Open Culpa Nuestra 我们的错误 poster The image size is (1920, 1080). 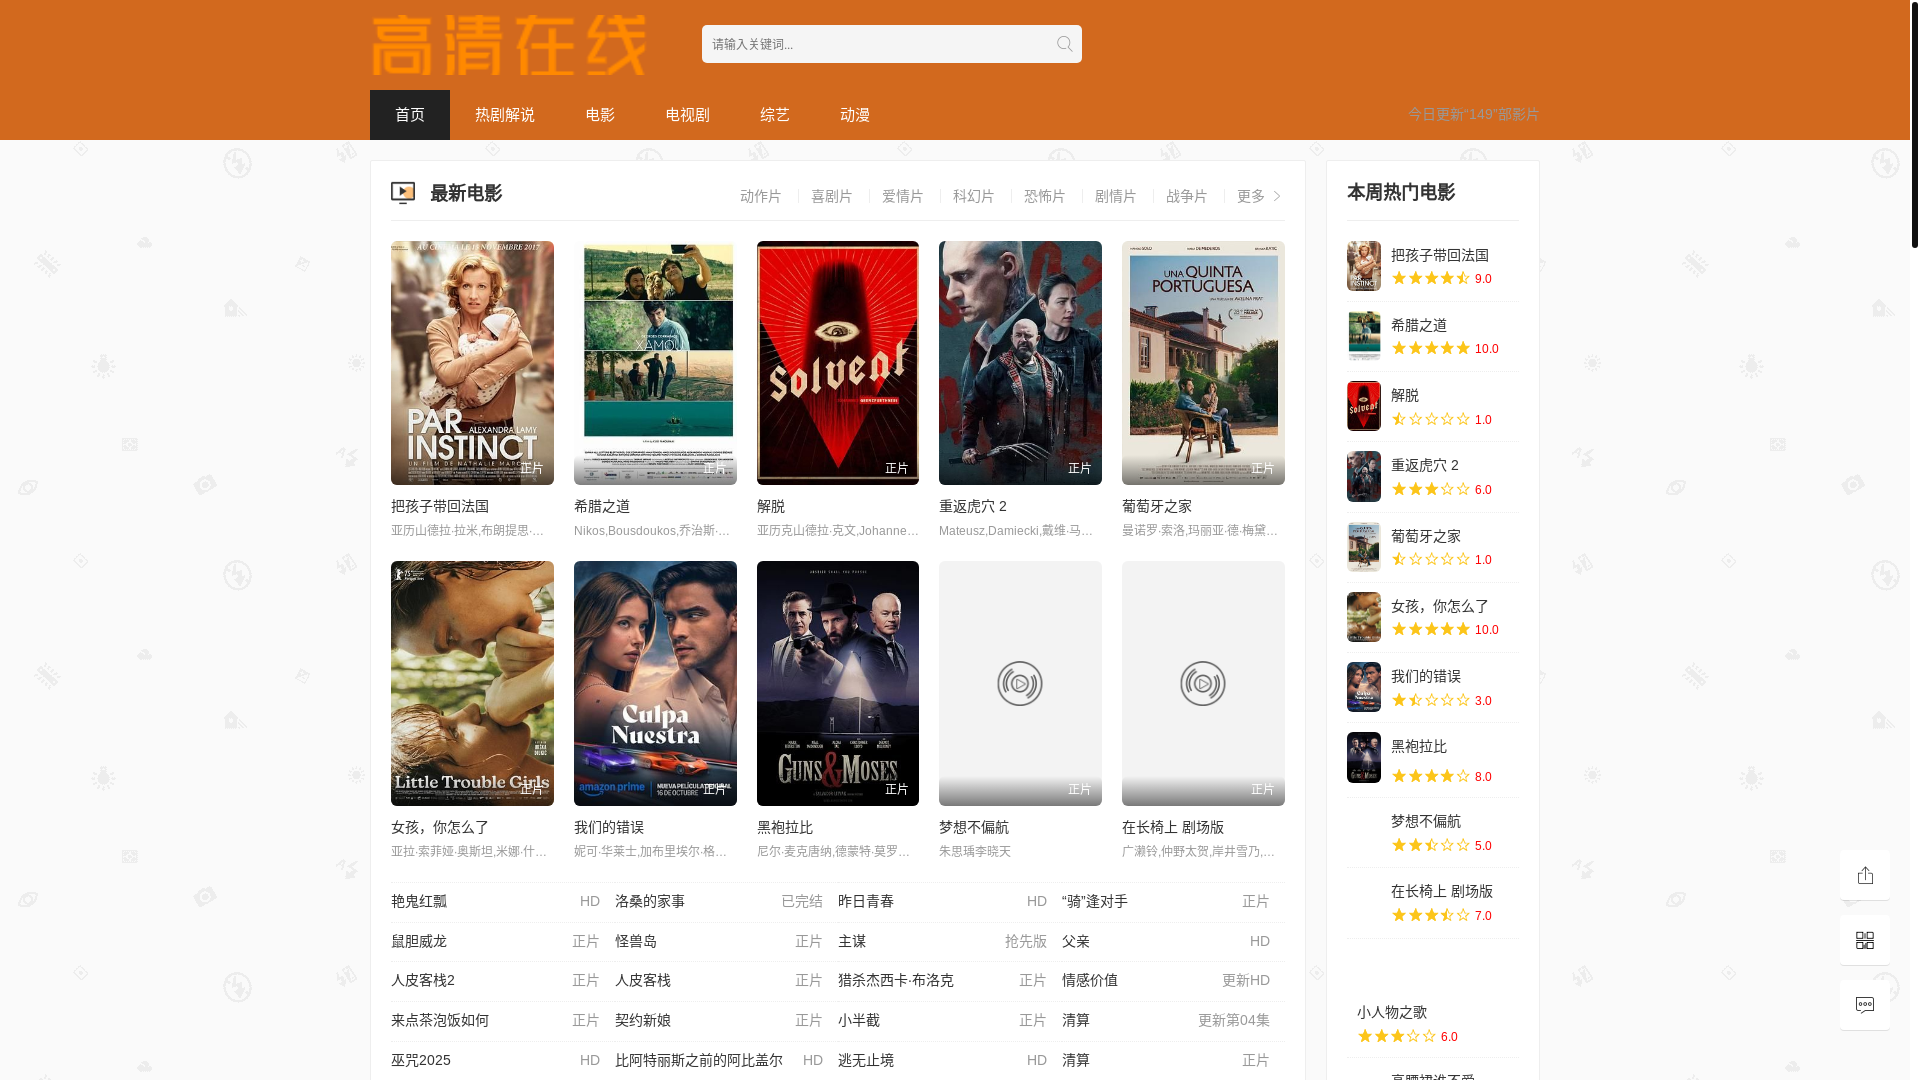[x=654, y=683]
